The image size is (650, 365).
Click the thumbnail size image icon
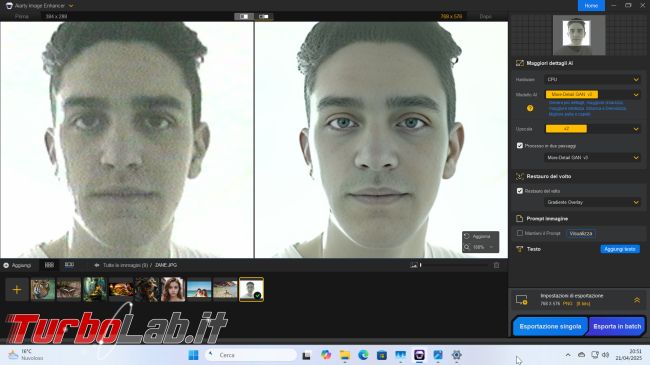click(414, 265)
